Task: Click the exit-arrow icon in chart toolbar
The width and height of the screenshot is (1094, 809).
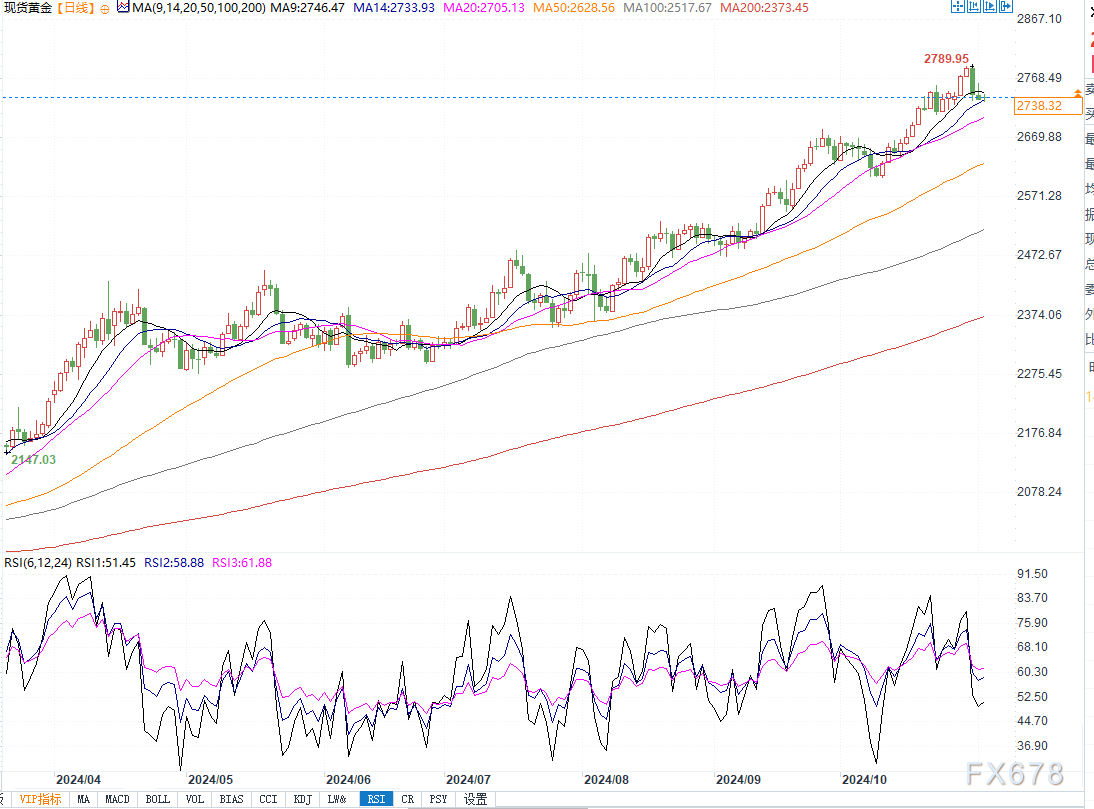Action: tap(1006, 6)
